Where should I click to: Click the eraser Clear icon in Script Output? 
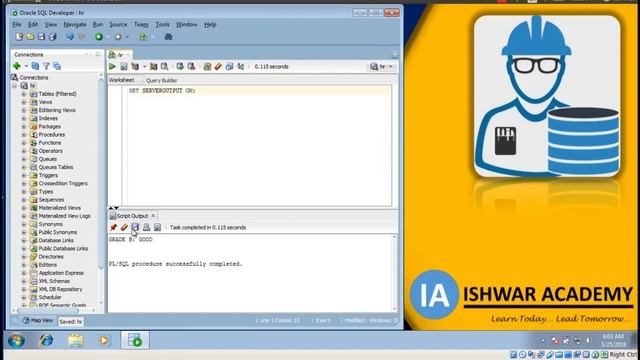point(124,227)
